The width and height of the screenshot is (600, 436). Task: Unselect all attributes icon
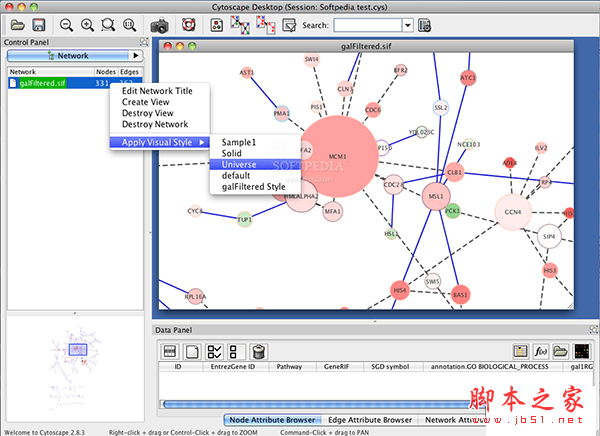tap(236, 351)
